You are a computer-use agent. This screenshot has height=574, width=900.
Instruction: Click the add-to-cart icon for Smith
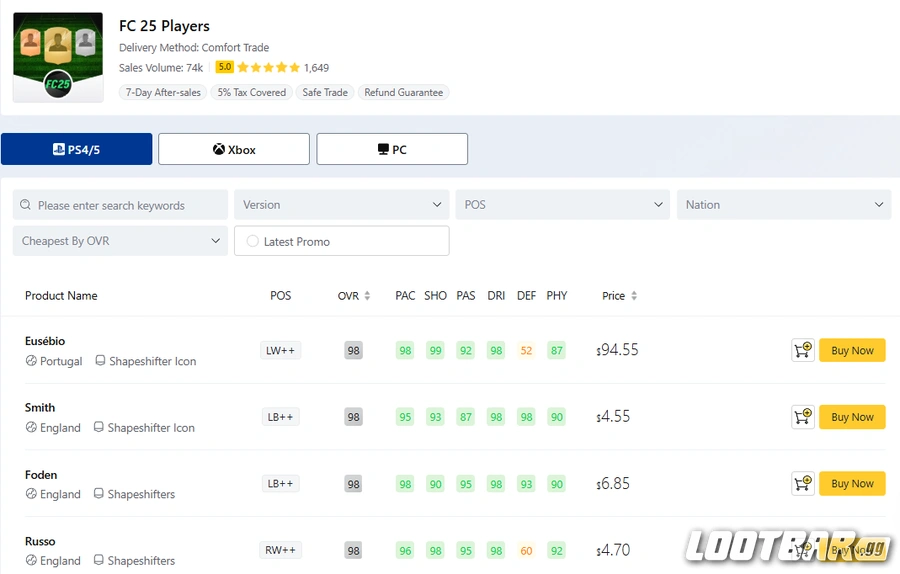point(802,417)
